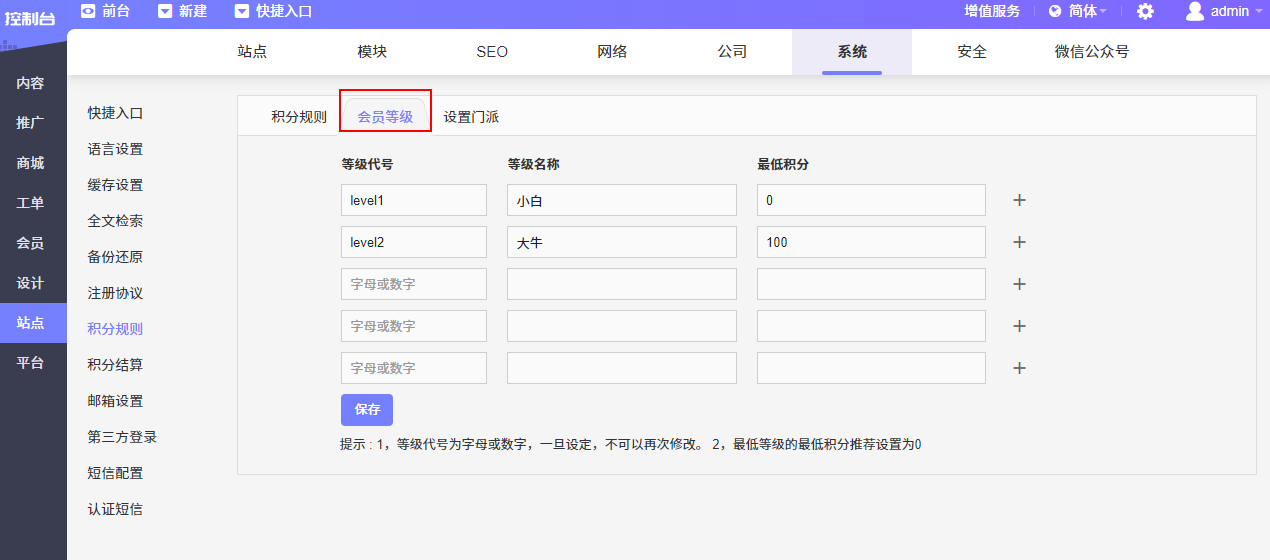The width and height of the screenshot is (1270, 560).
Task: Click the plus icon beside the level2 row
Action: click(x=1019, y=242)
